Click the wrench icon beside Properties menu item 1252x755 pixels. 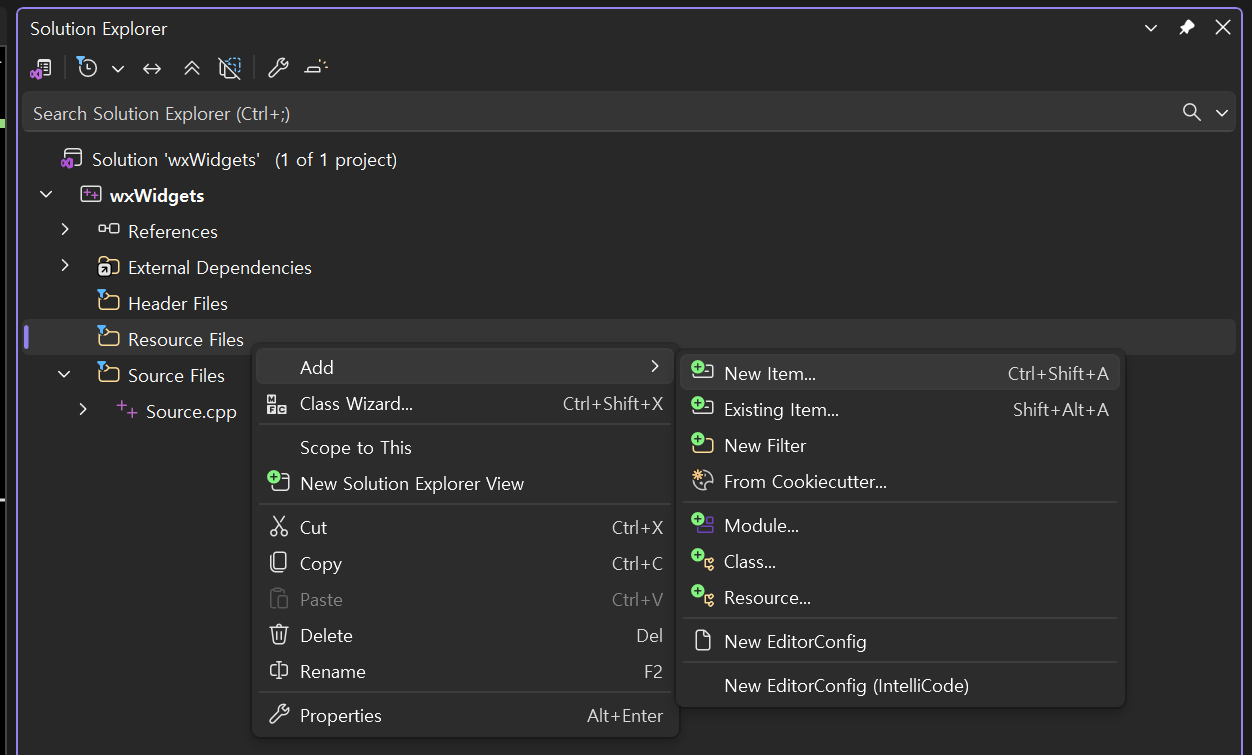(x=279, y=715)
